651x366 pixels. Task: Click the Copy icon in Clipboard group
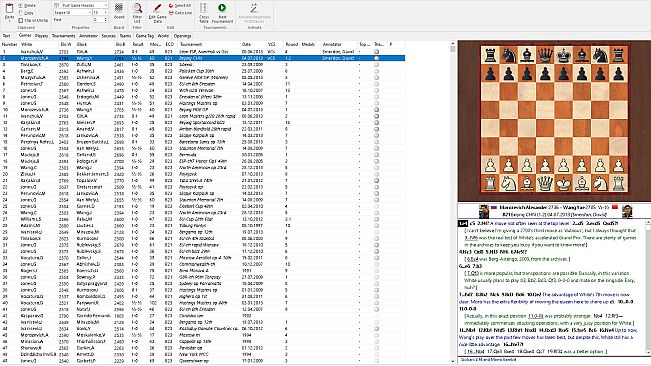pyautogui.click(x=21, y=13)
